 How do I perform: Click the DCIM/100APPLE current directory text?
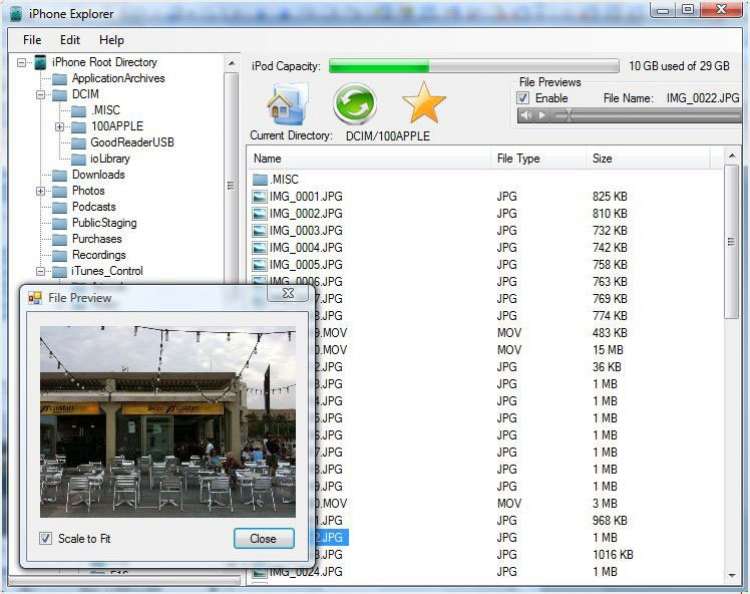point(388,136)
